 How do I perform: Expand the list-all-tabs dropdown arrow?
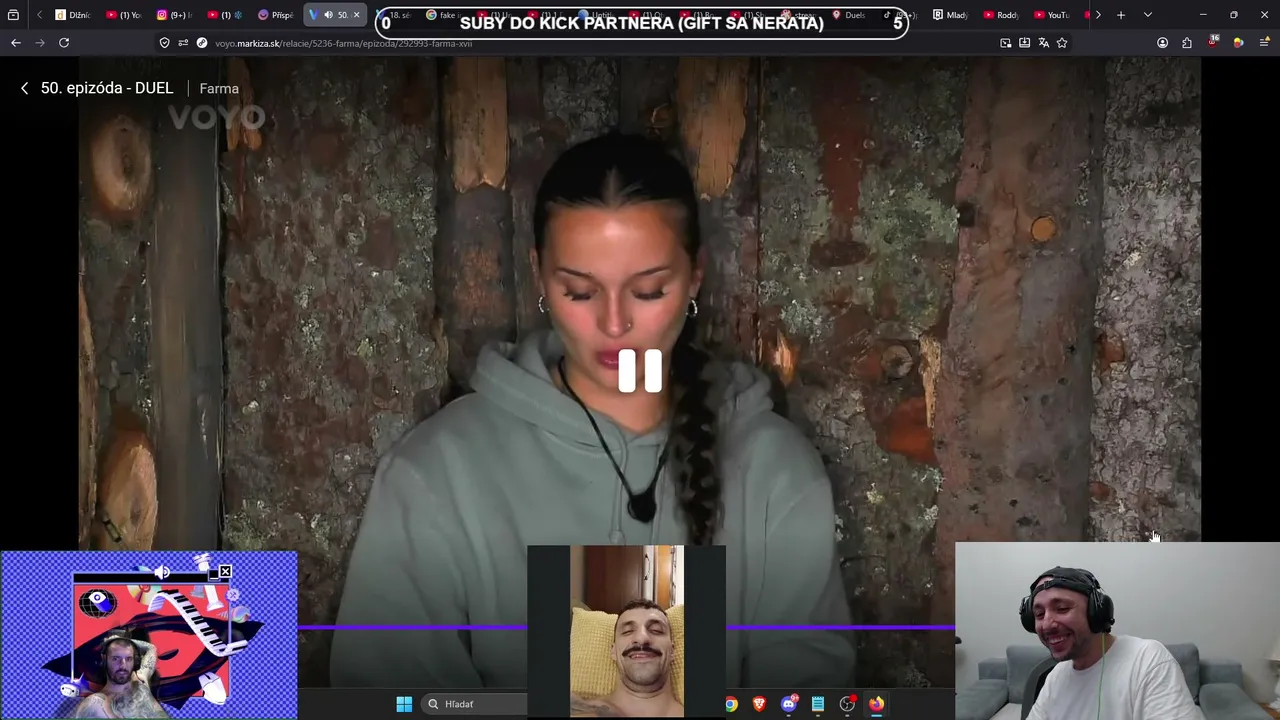click(x=1148, y=15)
